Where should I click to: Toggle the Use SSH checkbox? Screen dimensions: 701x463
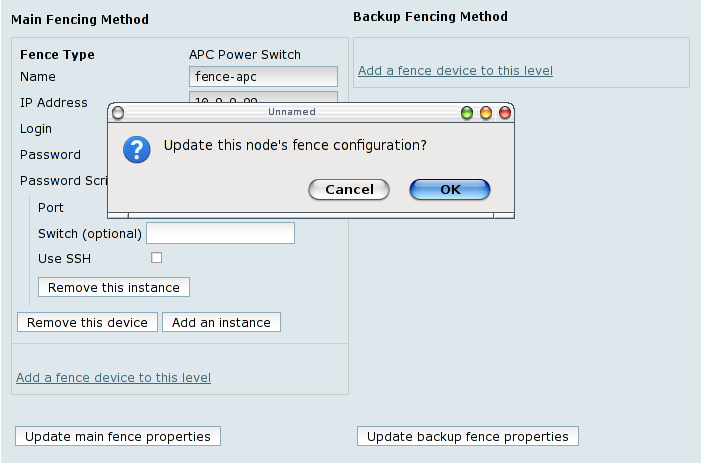click(156, 258)
